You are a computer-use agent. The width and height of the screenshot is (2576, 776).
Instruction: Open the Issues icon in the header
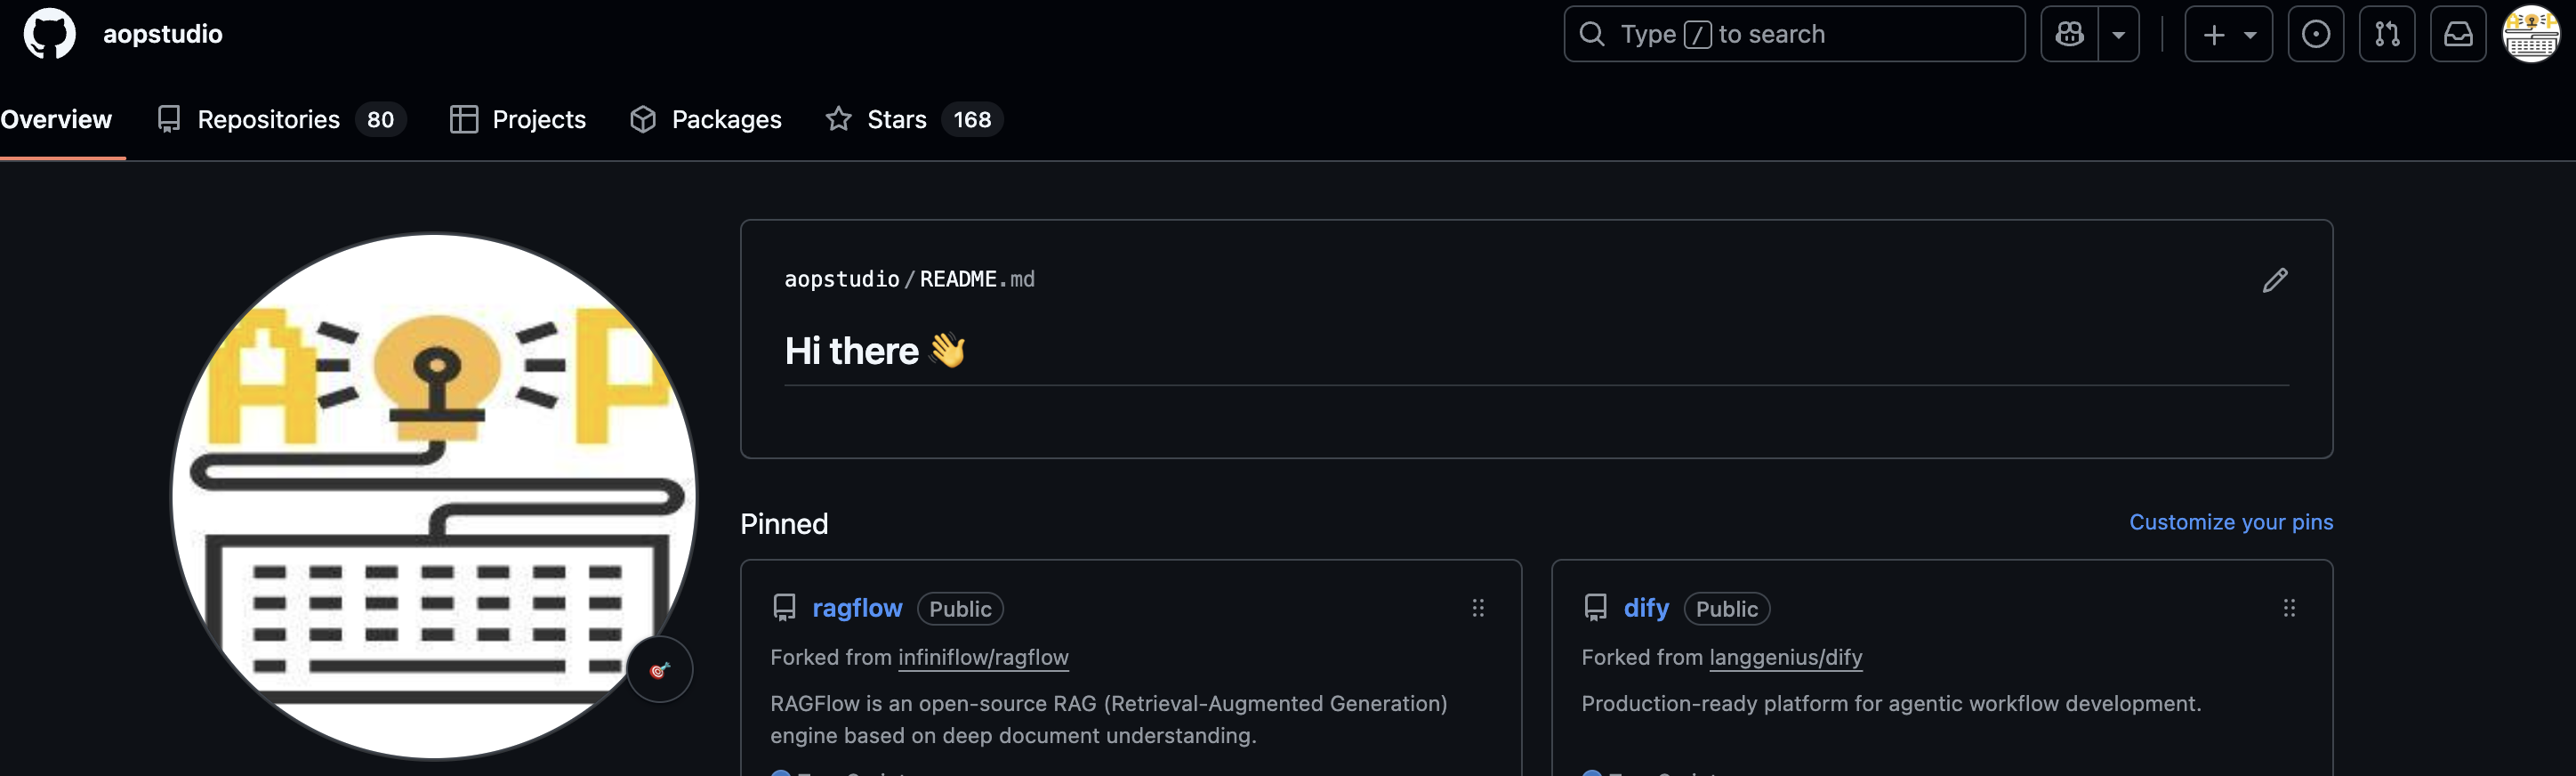[2315, 34]
